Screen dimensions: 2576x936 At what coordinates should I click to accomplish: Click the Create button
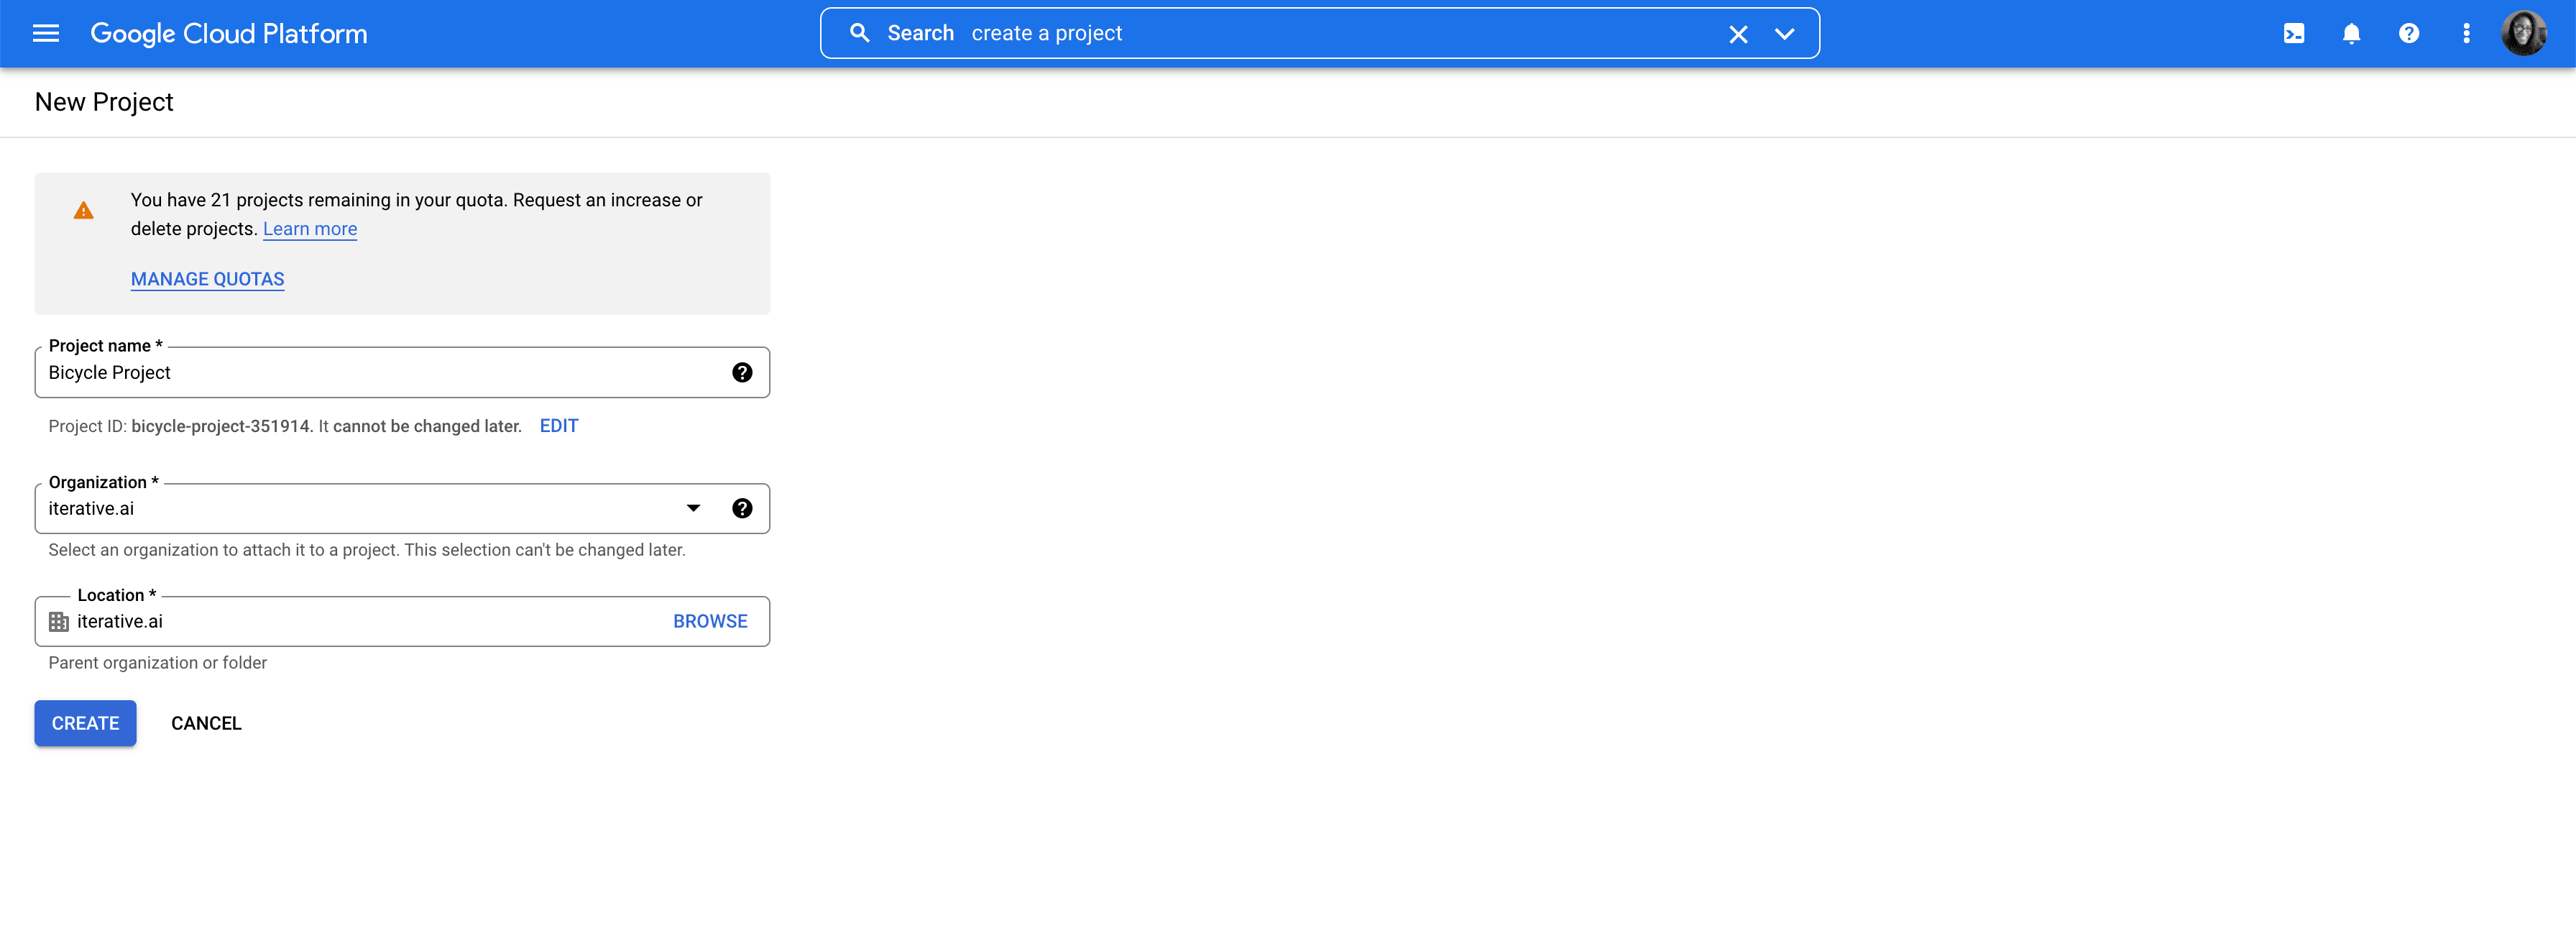pyautogui.click(x=85, y=723)
